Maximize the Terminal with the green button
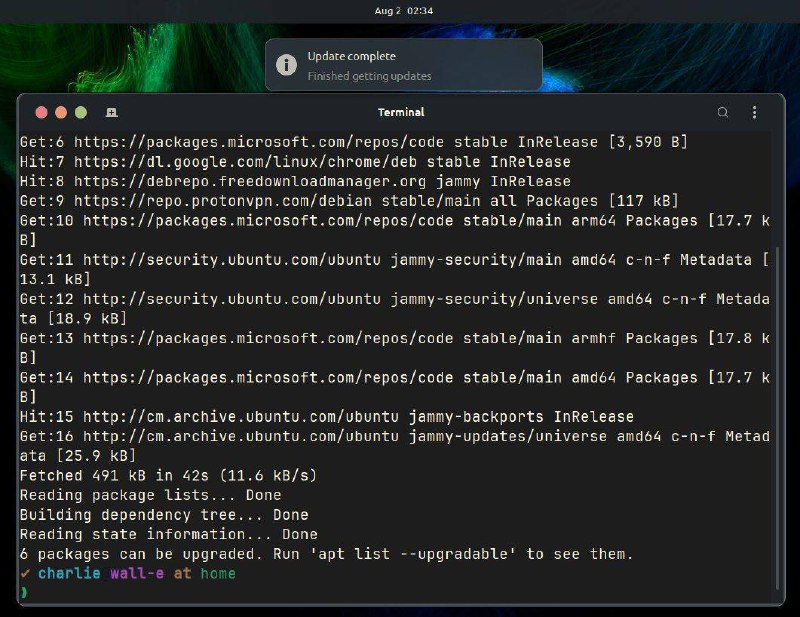This screenshot has height=617, width=800. (81, 112)
